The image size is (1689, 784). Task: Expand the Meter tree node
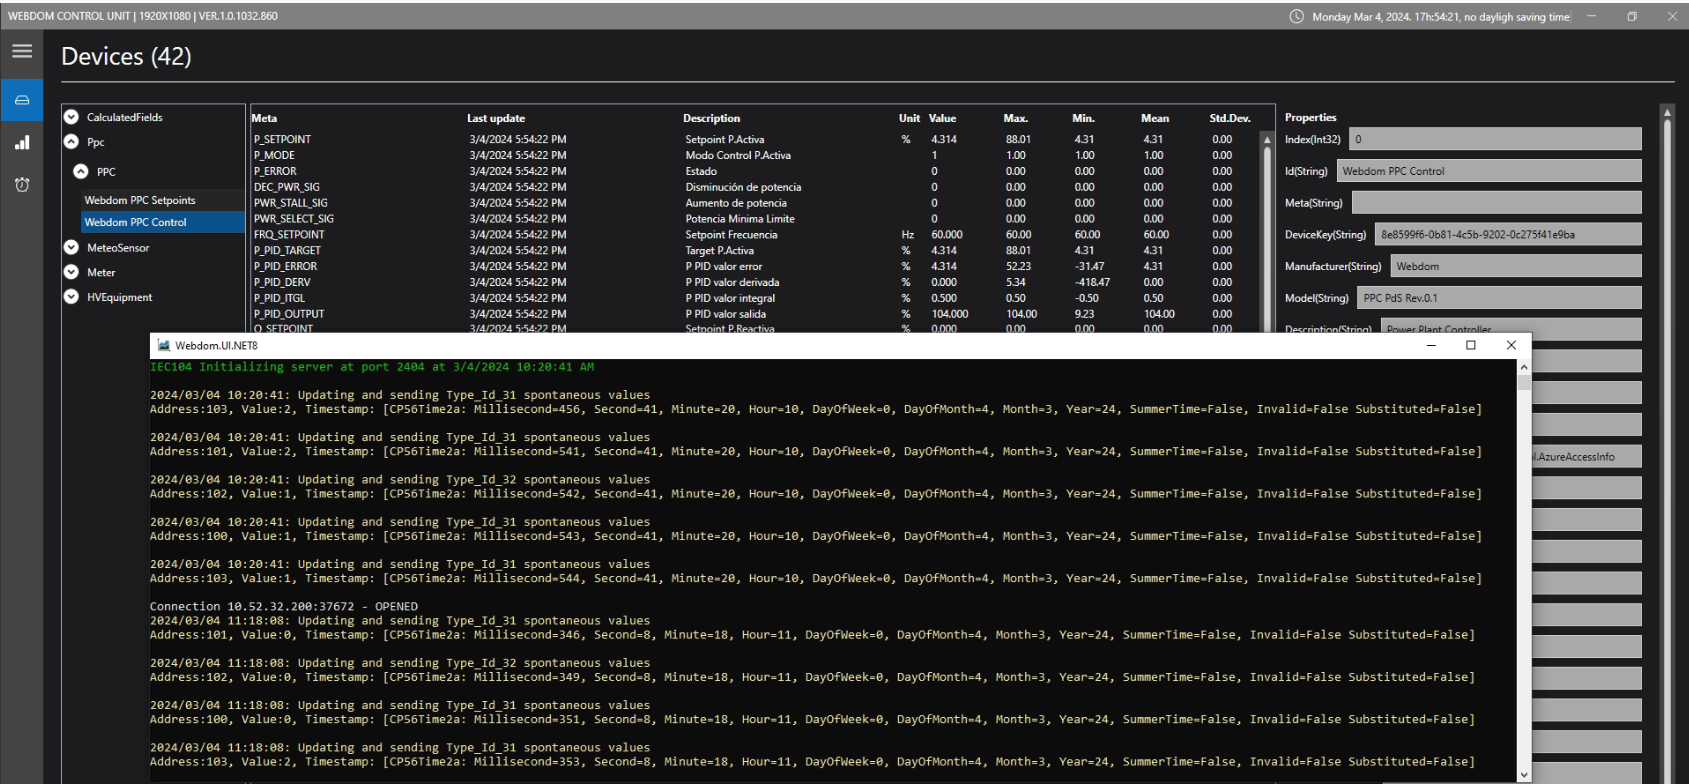coord(71,272)
